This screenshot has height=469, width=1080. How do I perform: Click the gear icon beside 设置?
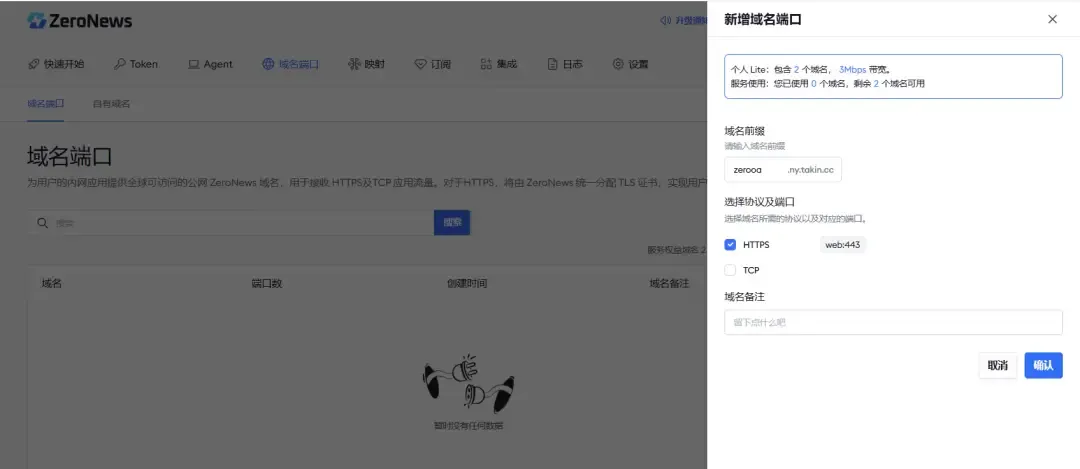point(618,64)
